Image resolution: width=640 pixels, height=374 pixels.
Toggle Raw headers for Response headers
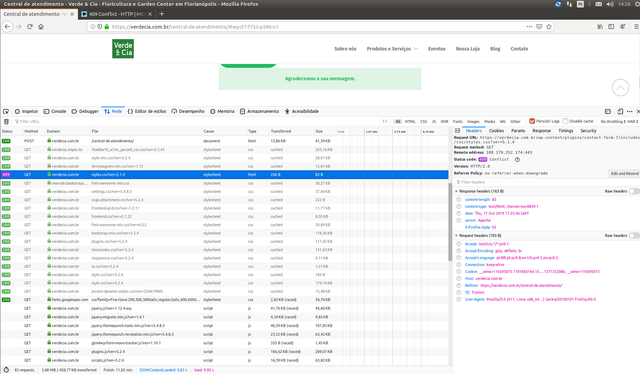(x=633, y=191)
